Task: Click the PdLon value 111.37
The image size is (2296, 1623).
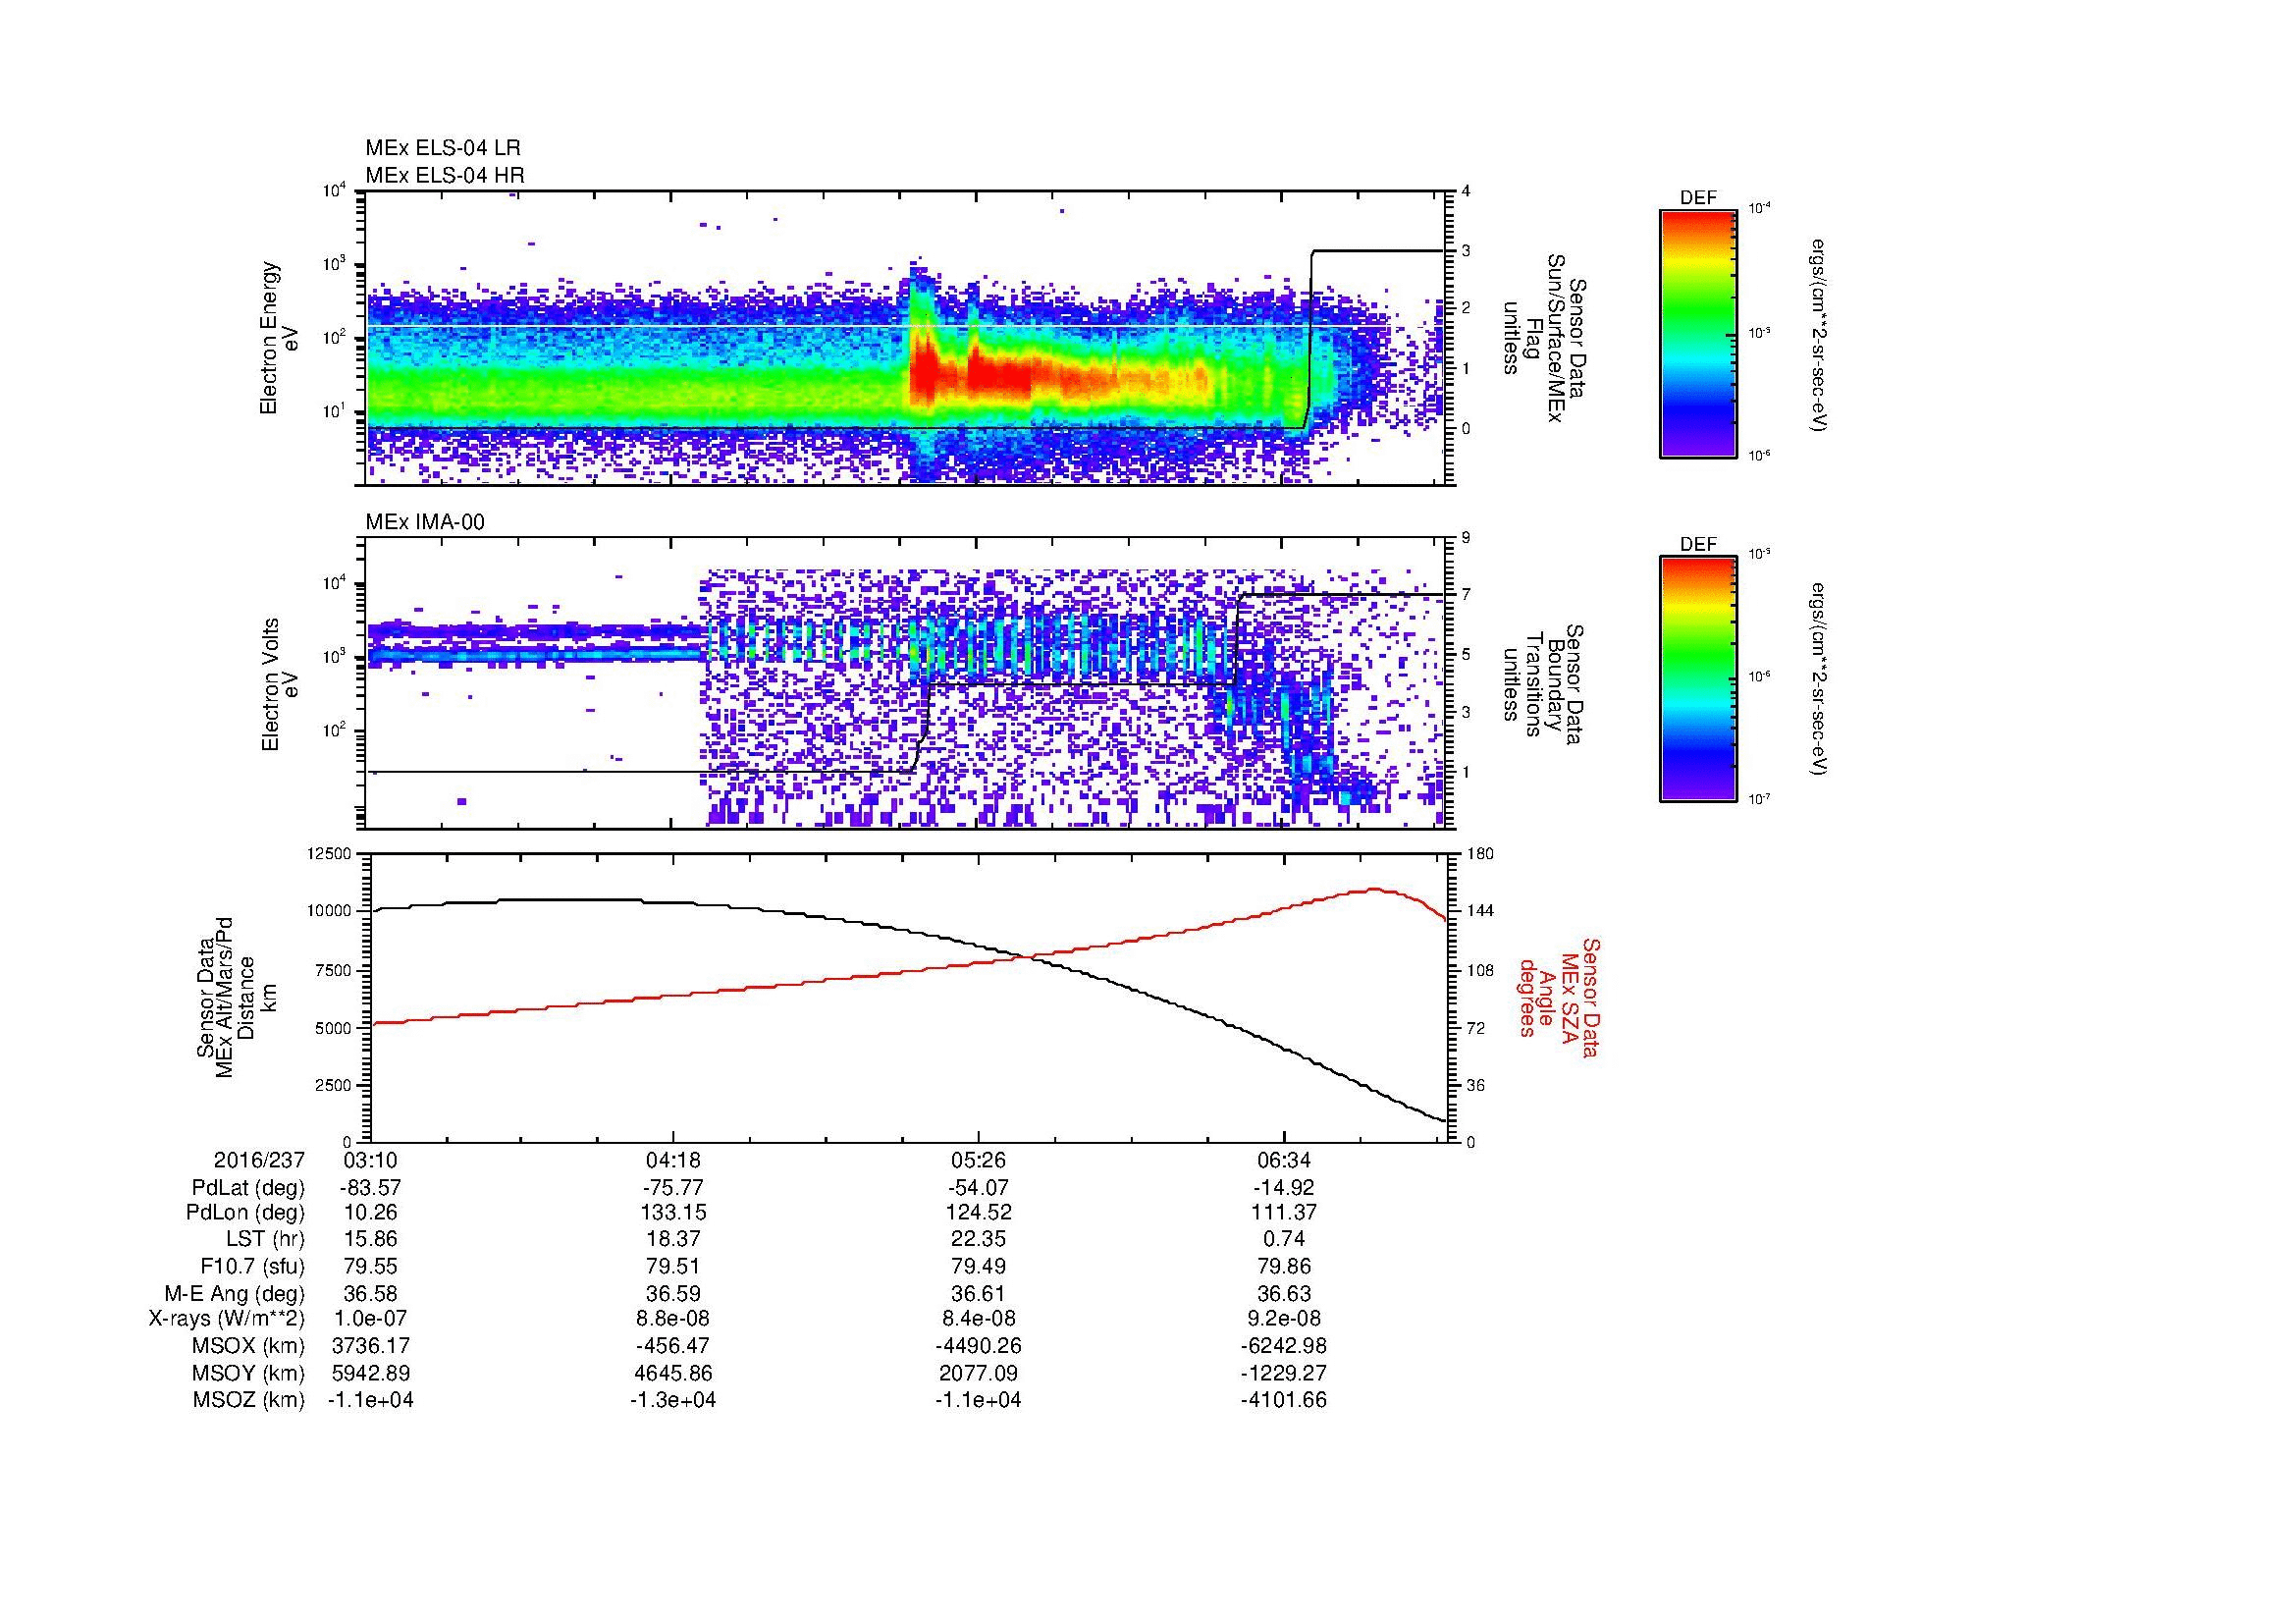Action: [x=1284, y=1213]
